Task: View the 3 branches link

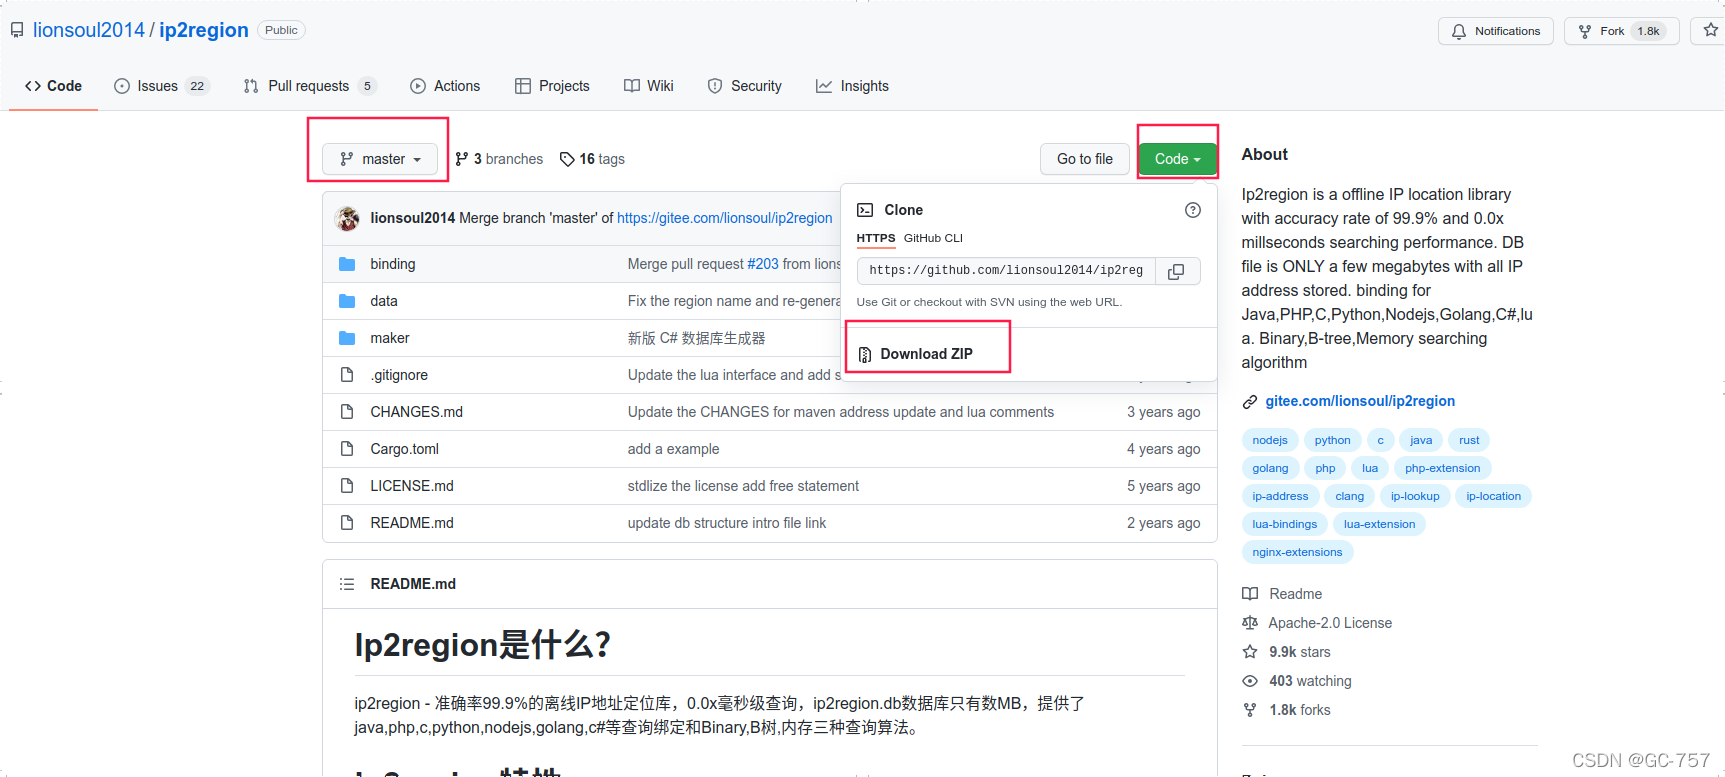Action: click(x=499, y=159)
